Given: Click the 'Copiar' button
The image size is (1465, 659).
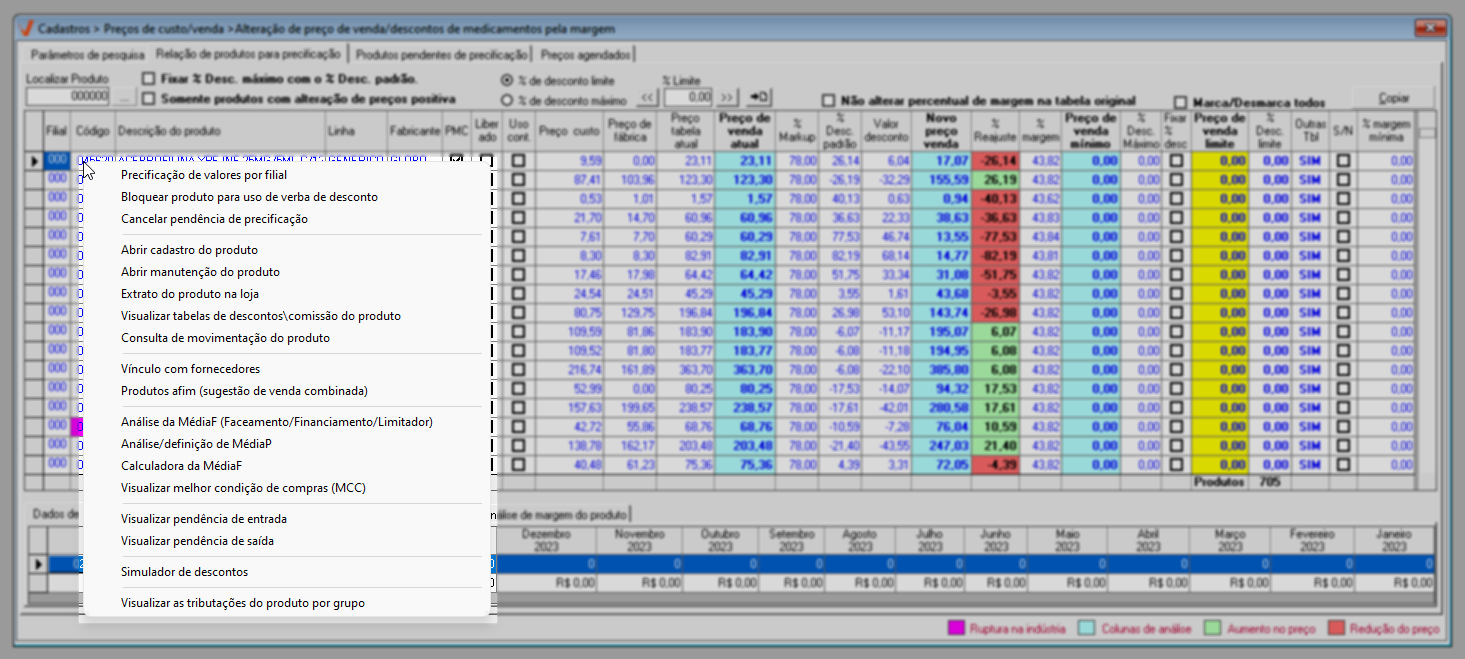Looking at the screenshot, I should tap(1394, 98).
